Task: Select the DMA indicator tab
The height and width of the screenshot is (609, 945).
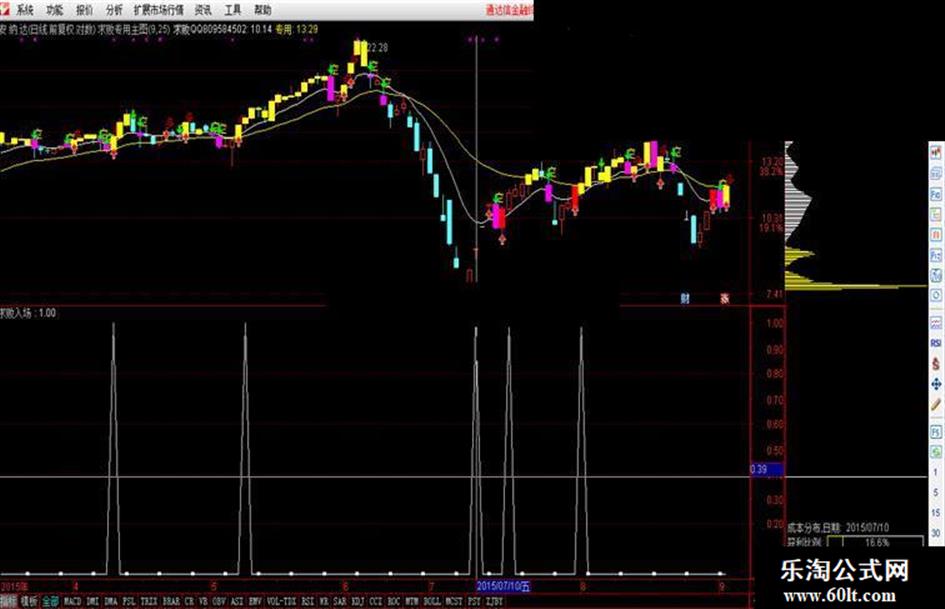Action: (111, 601)
